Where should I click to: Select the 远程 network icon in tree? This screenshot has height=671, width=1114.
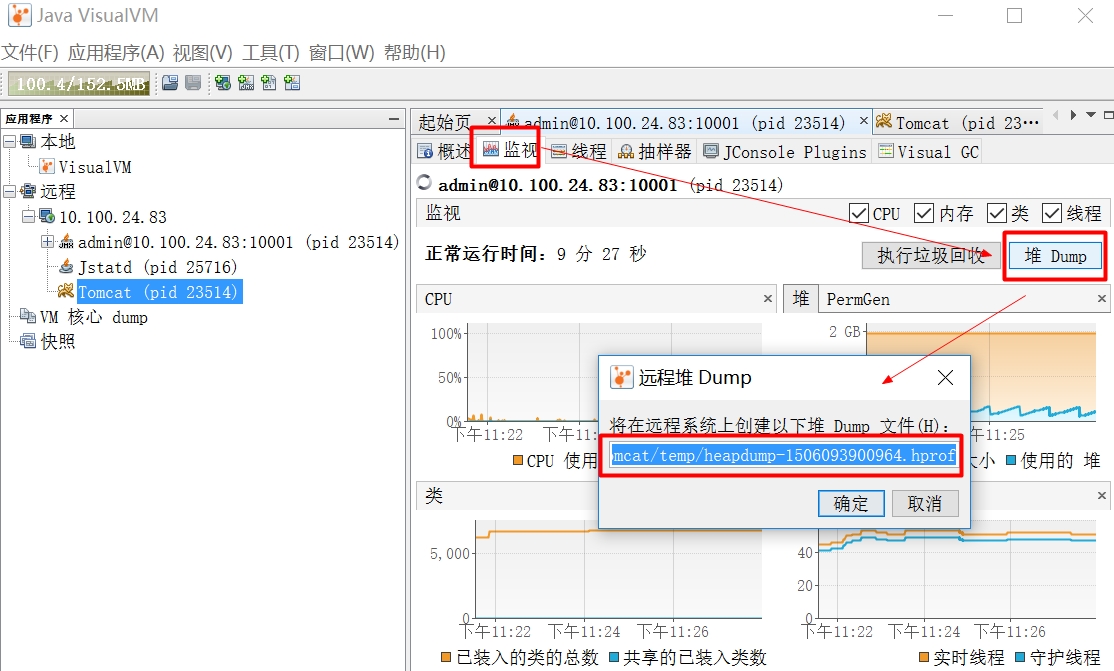tap(28, 191)
